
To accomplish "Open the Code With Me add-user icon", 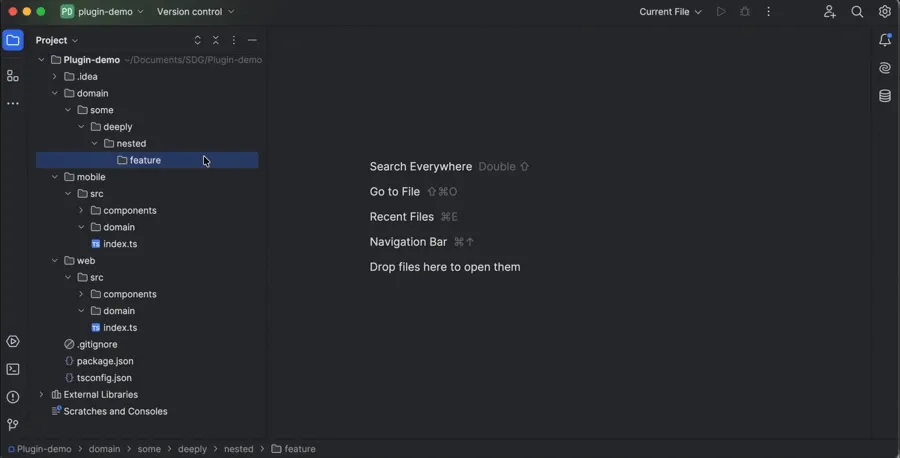I will click(x=829, y=12).
